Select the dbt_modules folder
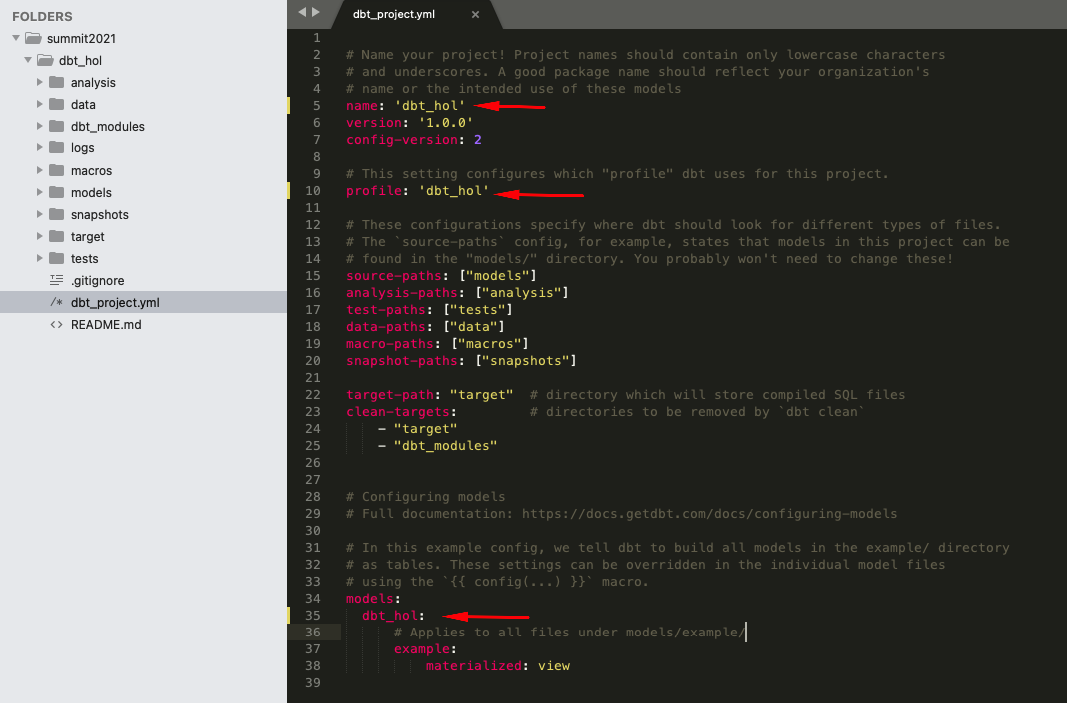The image size is (1067, 703). click(107, 127)
